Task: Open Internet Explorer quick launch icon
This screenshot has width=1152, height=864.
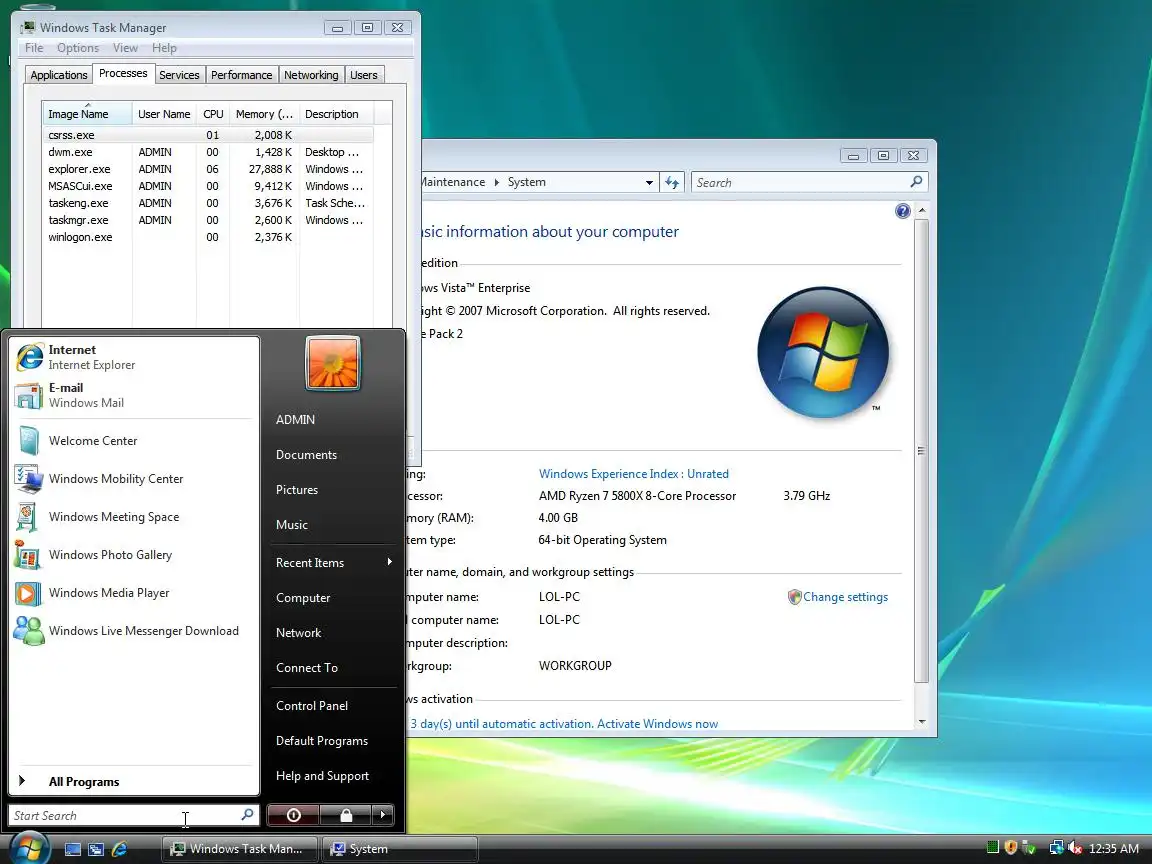Action: click(x=120, y=849)
